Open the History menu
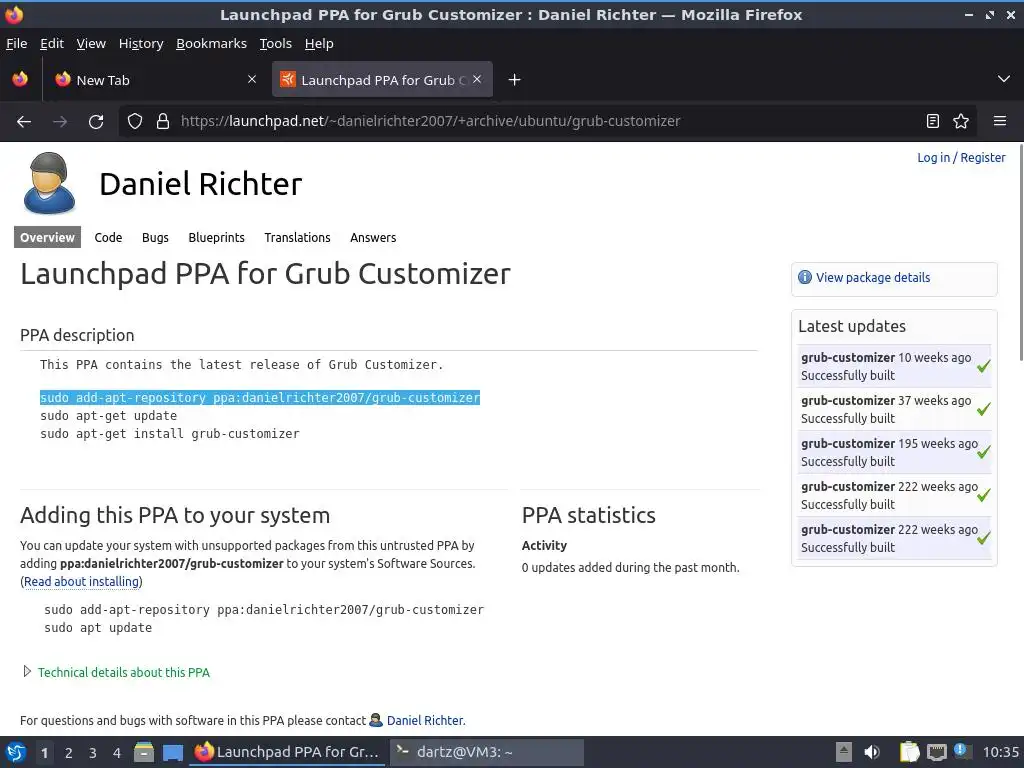The image size is (1024, 768). coord(141,43)
